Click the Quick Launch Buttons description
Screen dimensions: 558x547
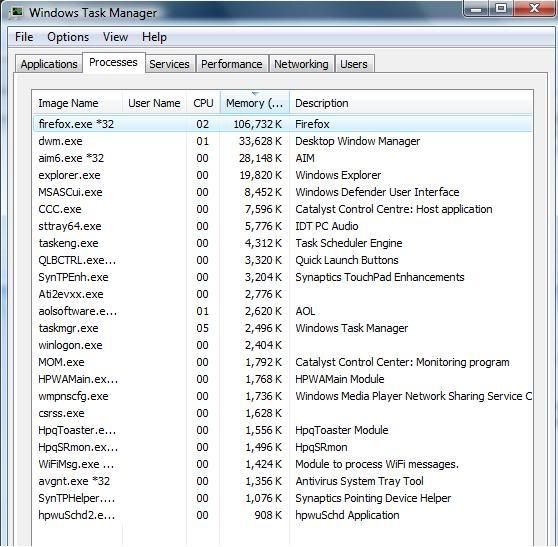(x=347, y=260)
